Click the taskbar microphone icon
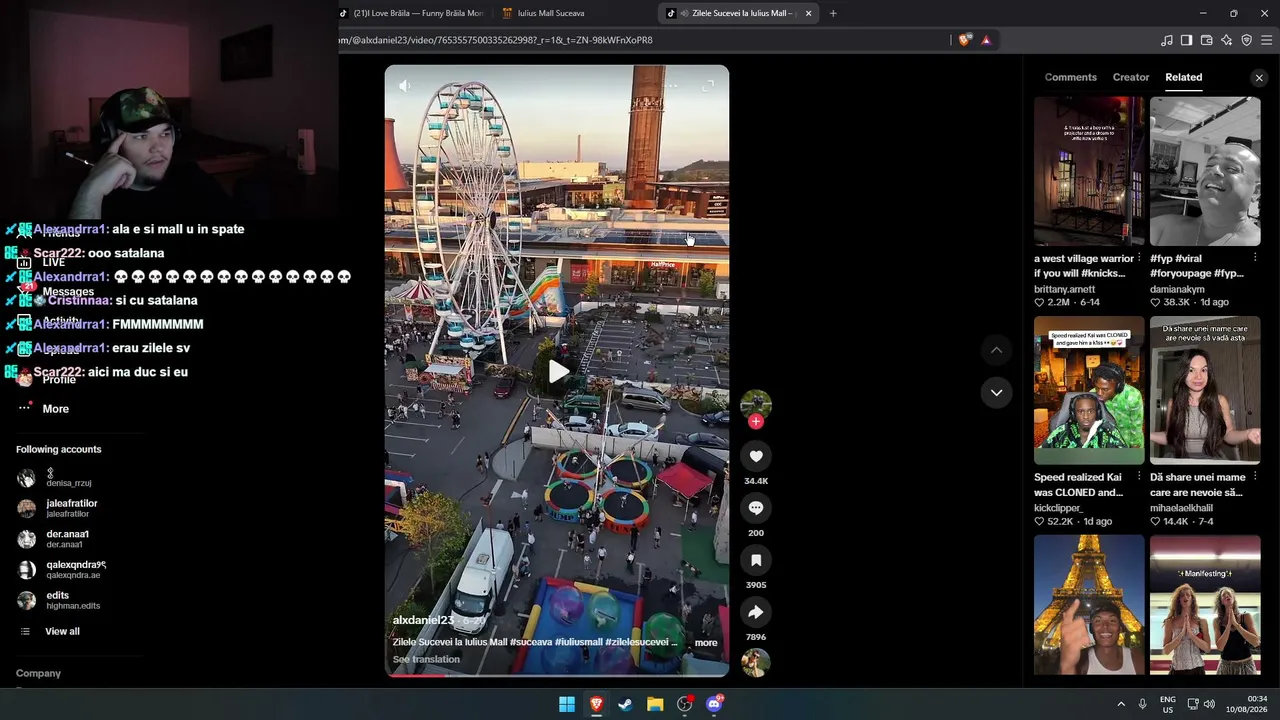The height and width of the screenshot is (720, 1280). 1142,704
